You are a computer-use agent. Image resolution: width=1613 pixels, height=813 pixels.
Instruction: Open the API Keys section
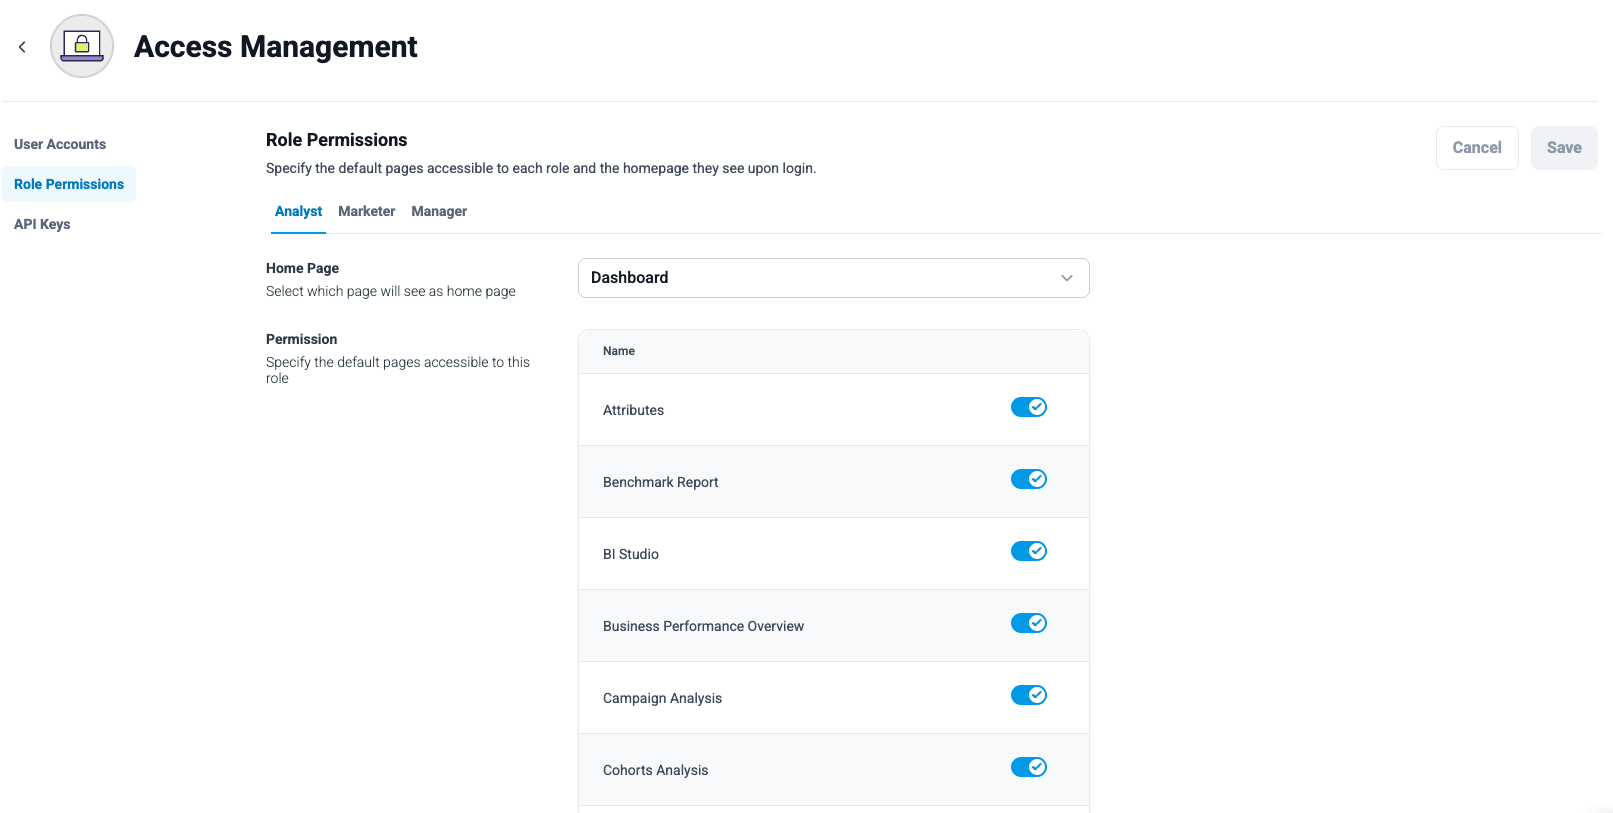click(42, 224)
